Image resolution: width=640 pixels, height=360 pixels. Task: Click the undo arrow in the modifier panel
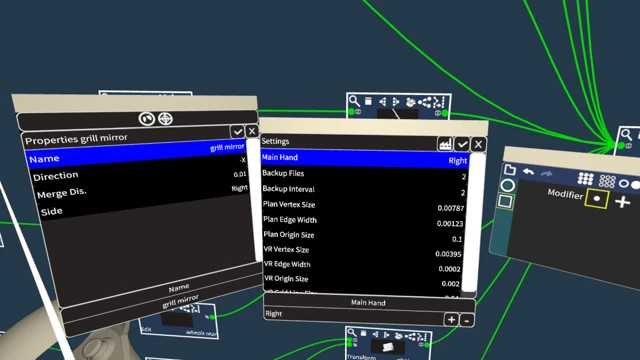point(528,172)
